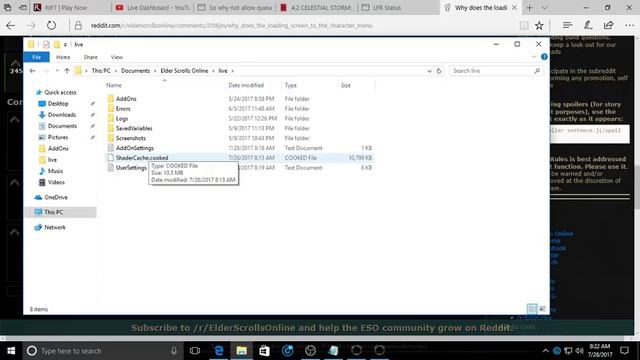Switch to large icons view

[x=542, y=309]
